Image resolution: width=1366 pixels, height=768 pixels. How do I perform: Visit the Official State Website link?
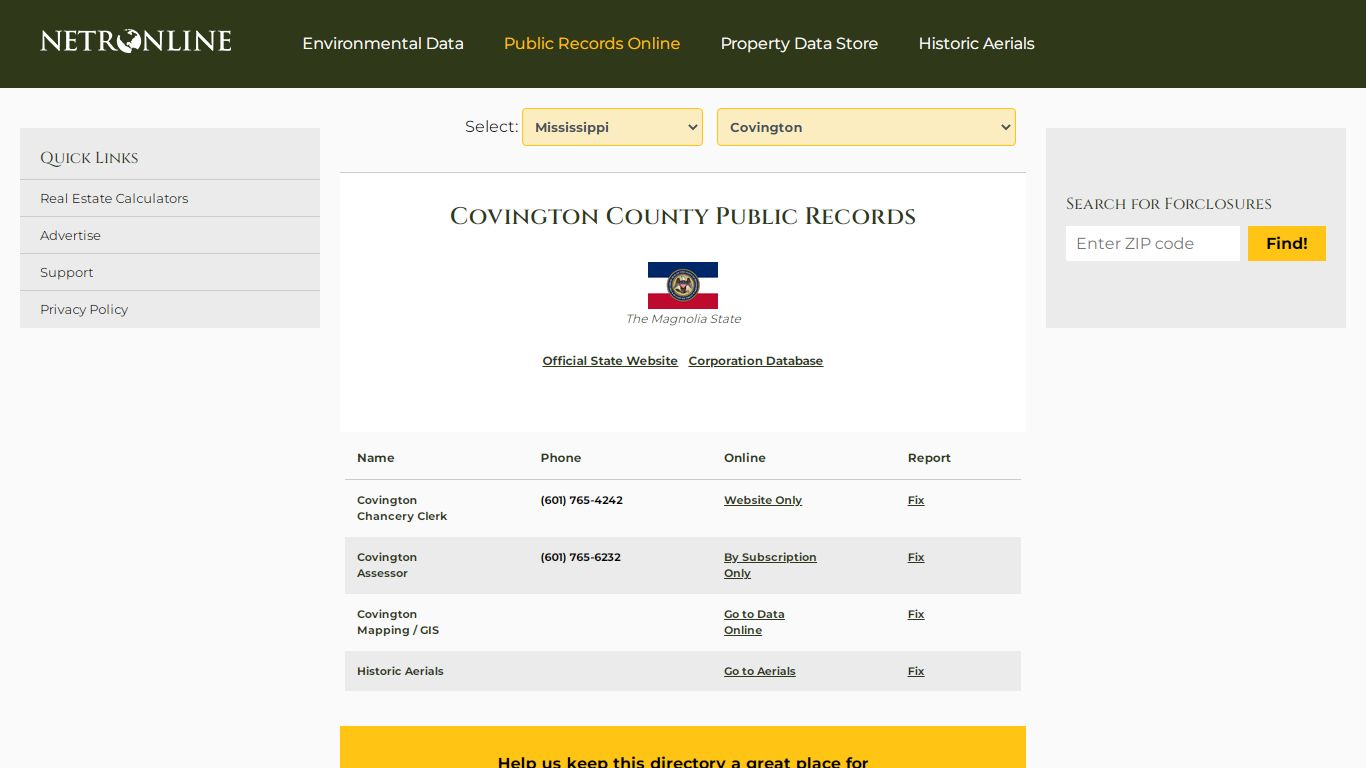click(610, 361)
